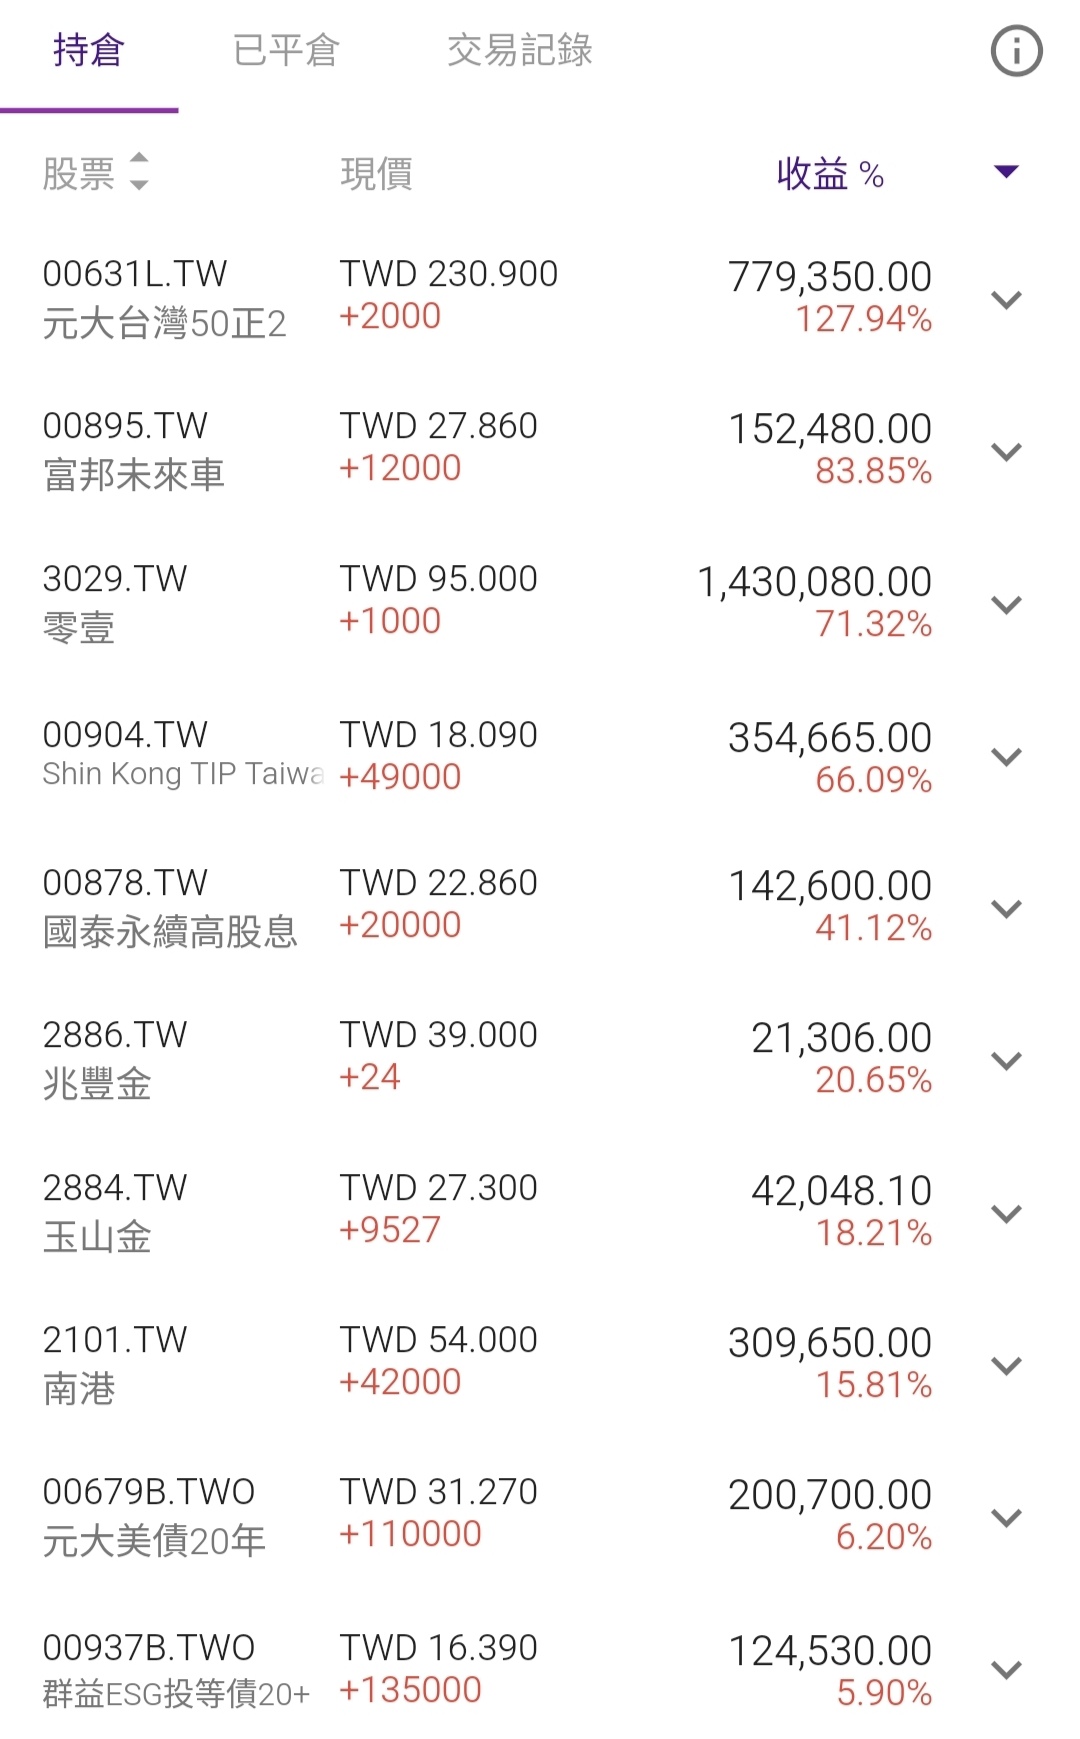
Task: Expand the 00895.TW row chevron
Action: click(x=1006, y=451)
